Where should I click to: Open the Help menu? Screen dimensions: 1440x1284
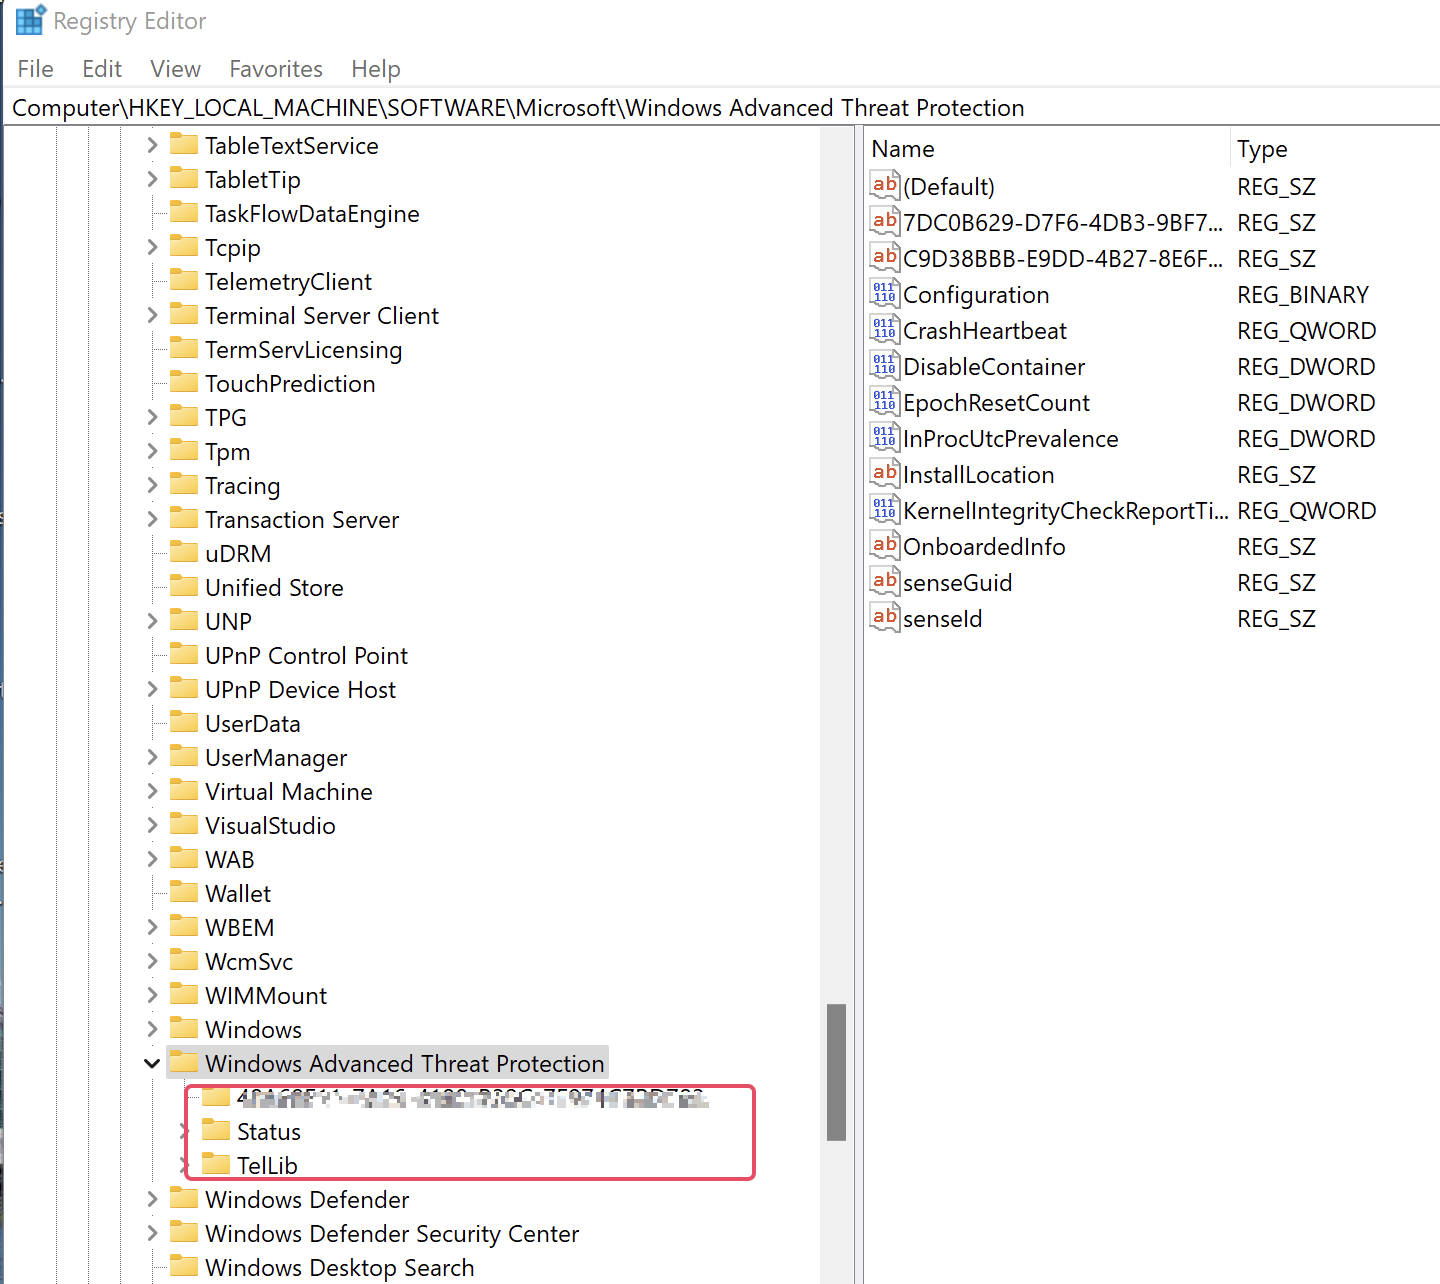(x=376, y=68)
